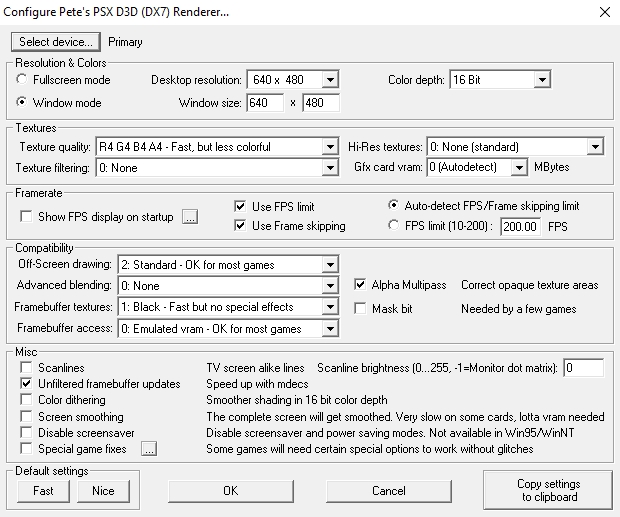The width and height of the screenshot is (620, 517).
Task: Toggle Unfiltered framebuffer updates checkbox
Action: [x=26, y=384]
